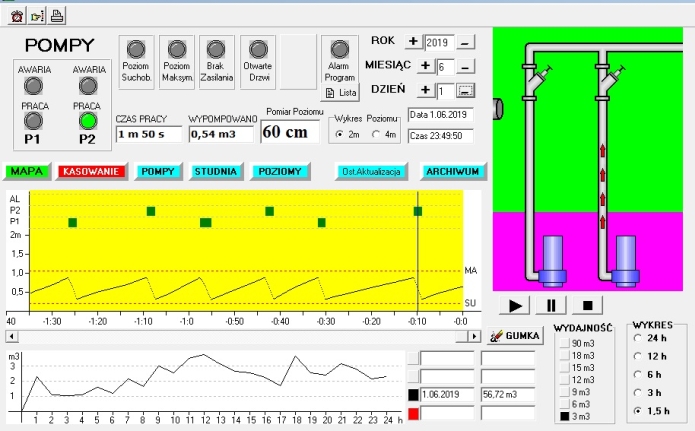Stop the animation with the stop button
695x431 pixels.
tap(587, 306)
